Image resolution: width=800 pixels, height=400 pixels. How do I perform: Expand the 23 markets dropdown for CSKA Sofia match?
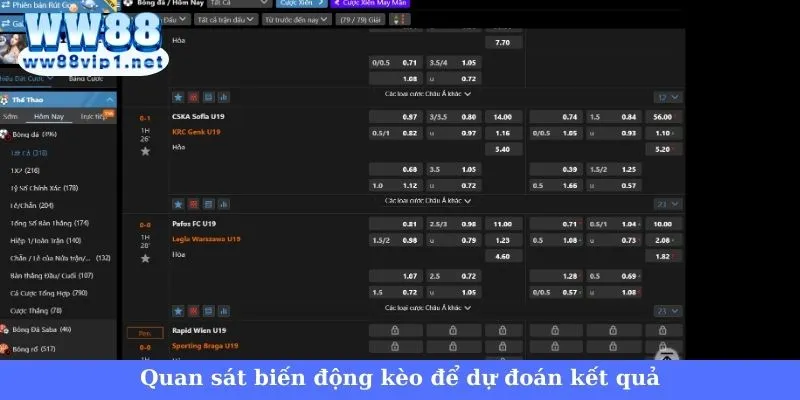tap(668, 204)
